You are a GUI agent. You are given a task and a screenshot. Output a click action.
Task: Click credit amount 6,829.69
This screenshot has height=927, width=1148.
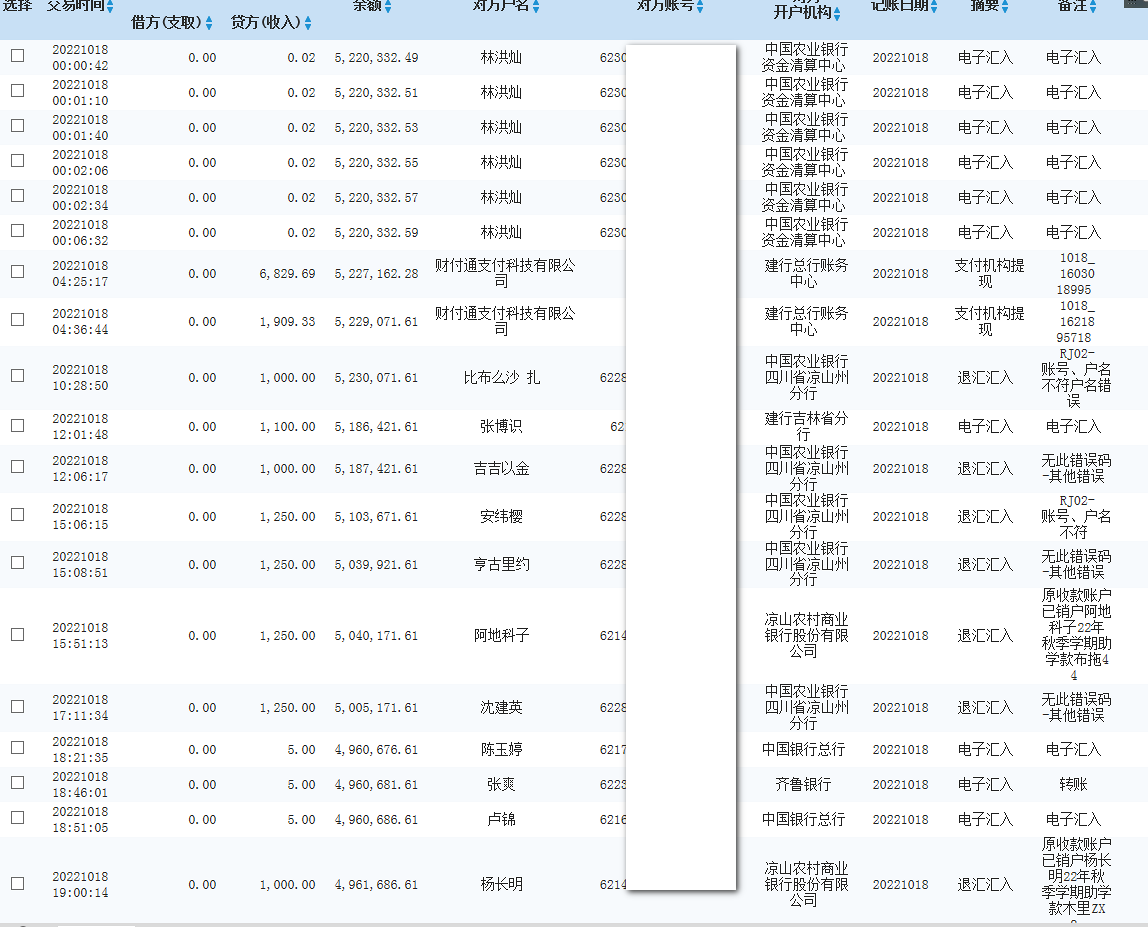pos(287,274)
